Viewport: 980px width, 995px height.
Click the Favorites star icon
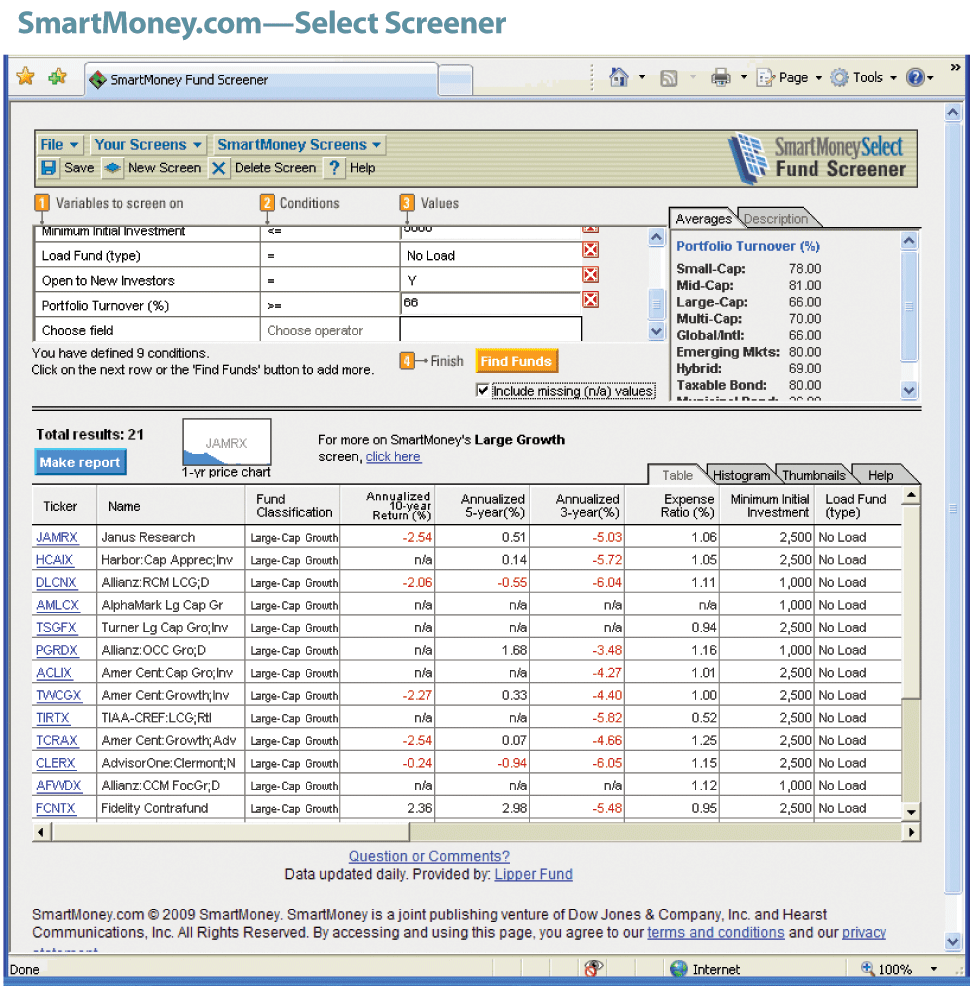(26, 77)
